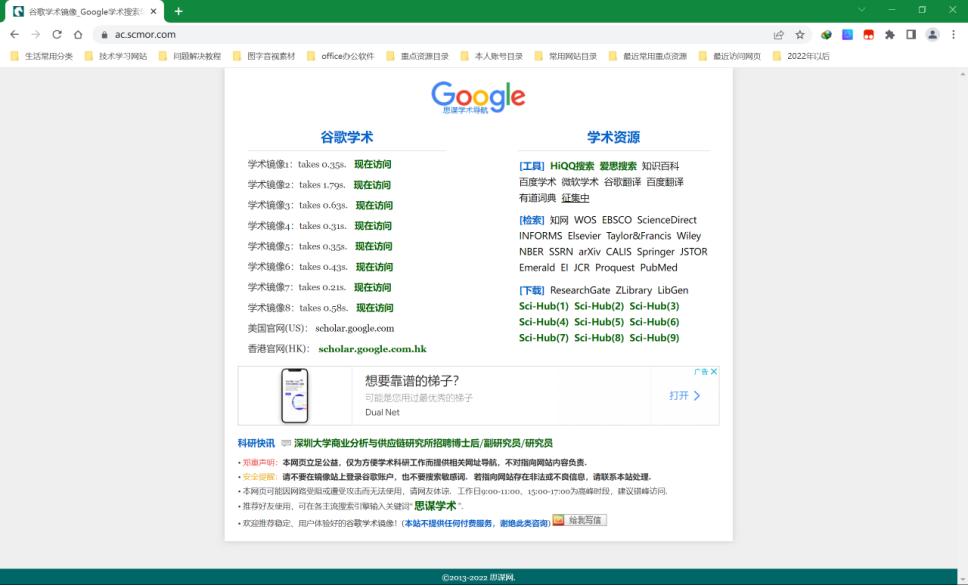968x586 pixels.
Task: Click the share page icon in address bar
Action: pyautogui.click(x=778, y=35)
